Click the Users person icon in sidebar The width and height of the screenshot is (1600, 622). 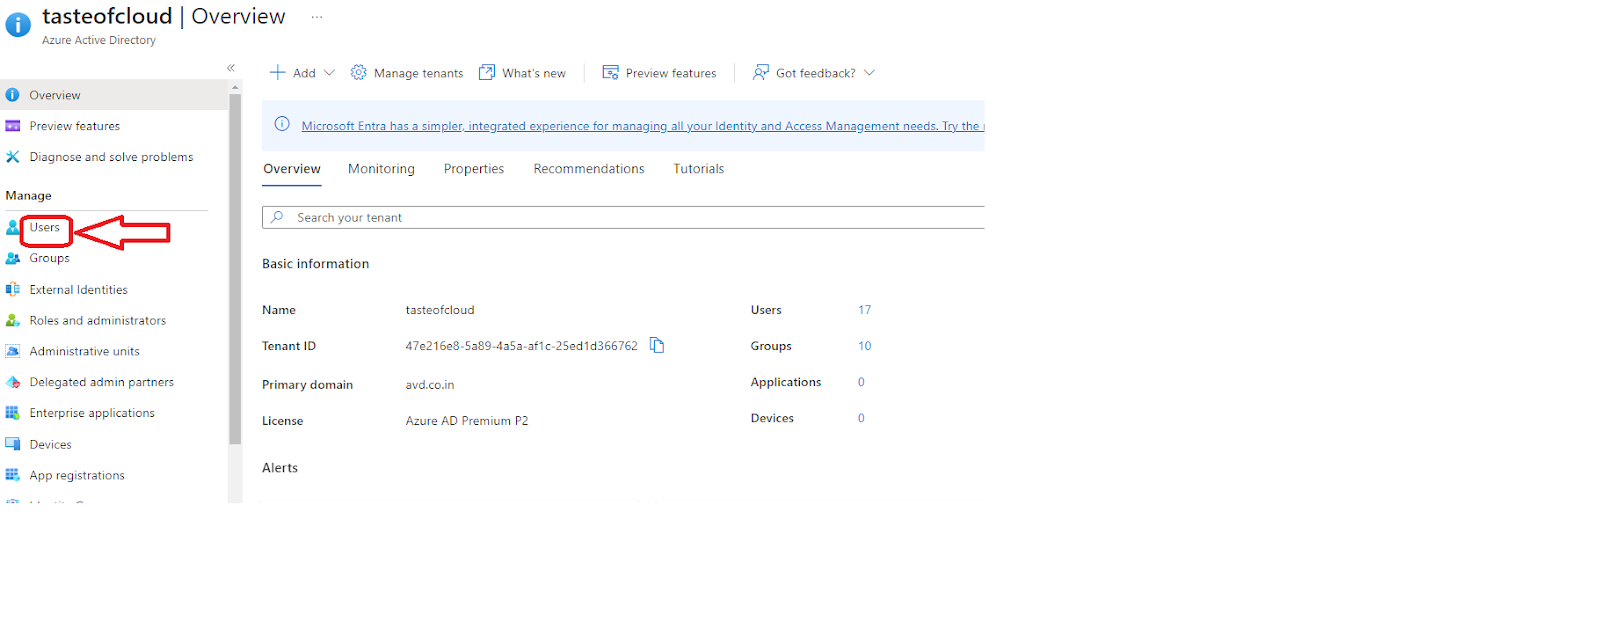[x=13, y=228]
